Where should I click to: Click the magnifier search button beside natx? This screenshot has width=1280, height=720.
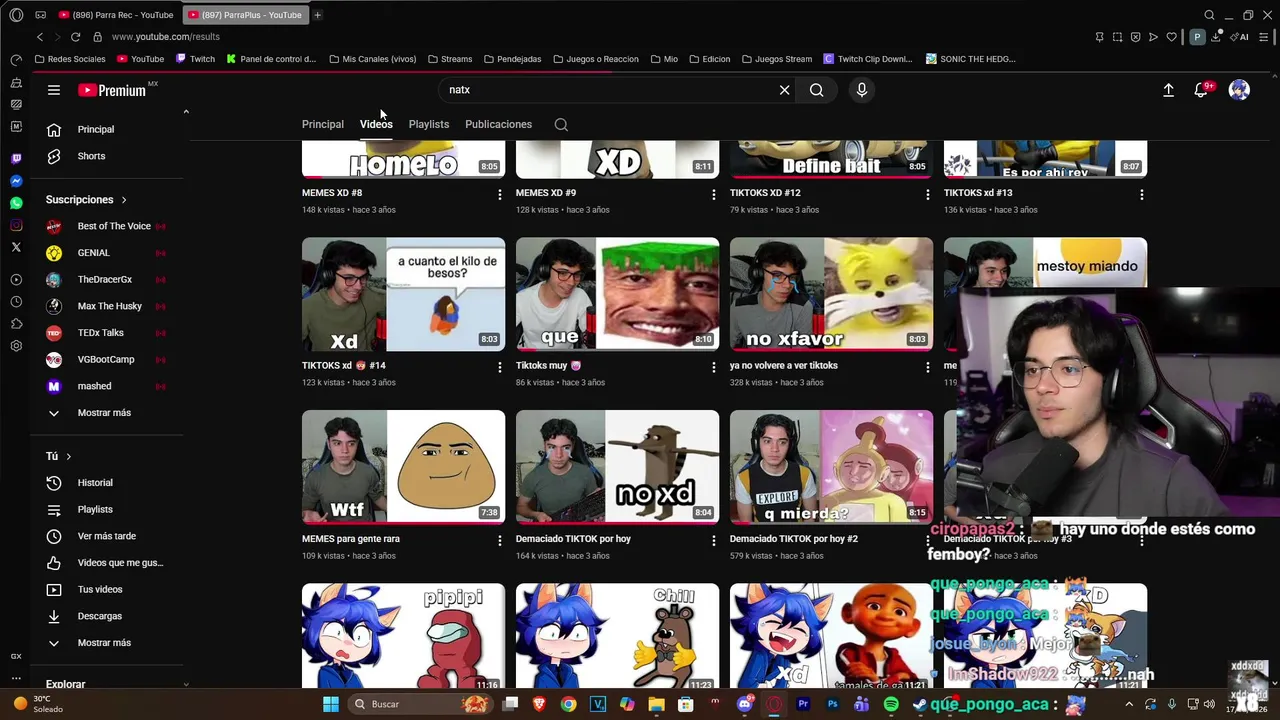click(x=817, y=90)
